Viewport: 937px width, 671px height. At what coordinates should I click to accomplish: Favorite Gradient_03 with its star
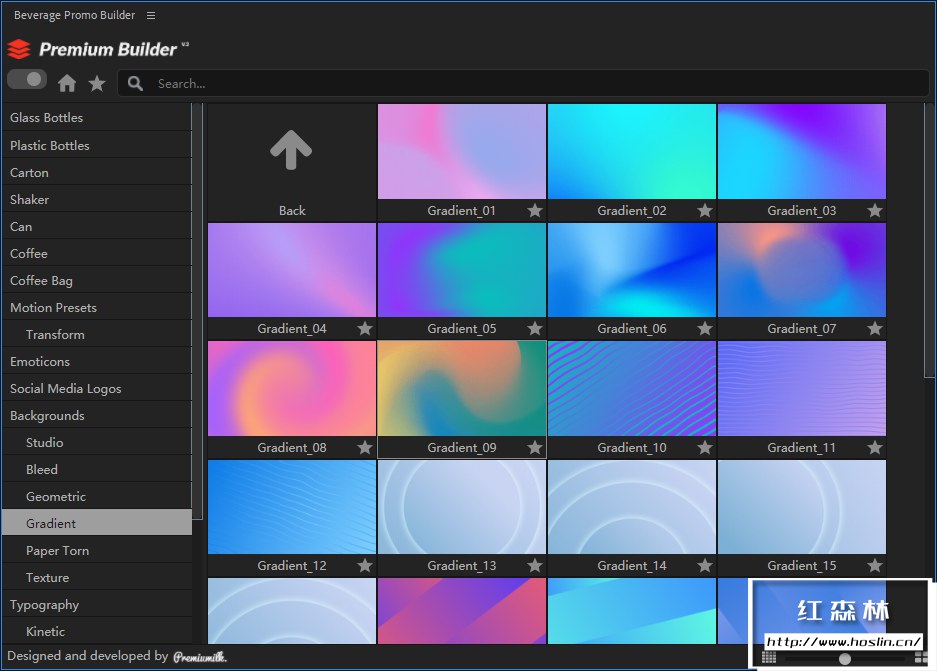(875, 210)
